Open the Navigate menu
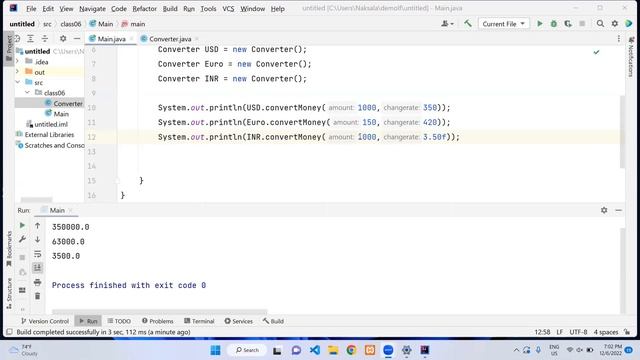This screenshot has height=360, width=640. 92,8
